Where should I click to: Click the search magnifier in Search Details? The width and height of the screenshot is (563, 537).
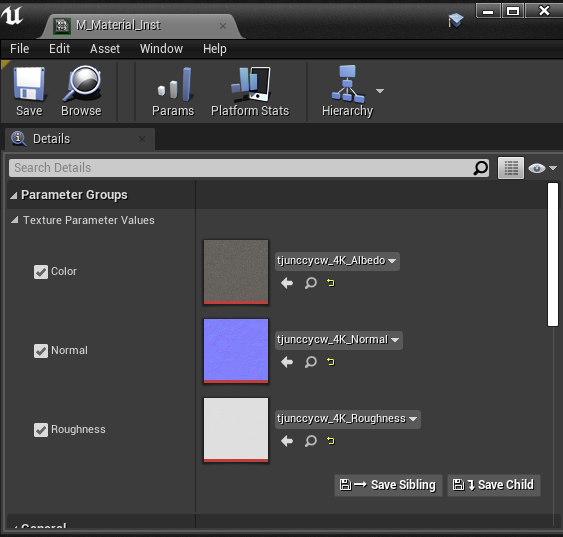point(481,168)
